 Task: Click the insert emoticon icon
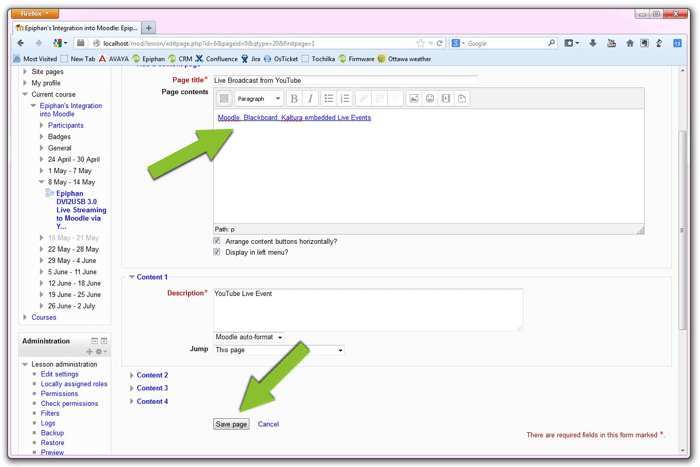pyautogui.click(x=430, y=99)
